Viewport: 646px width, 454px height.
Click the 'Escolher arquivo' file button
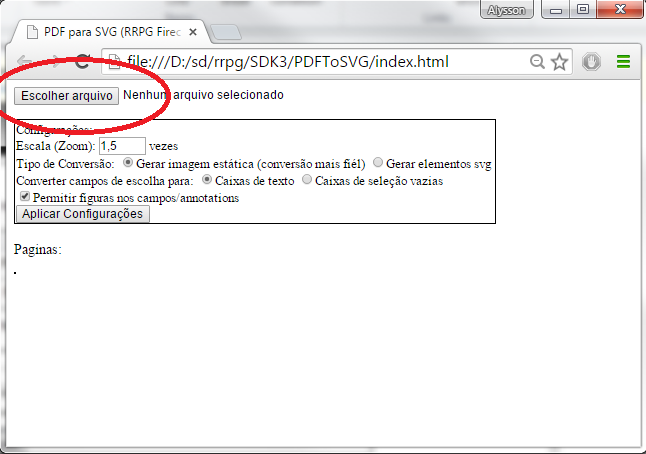67,95
